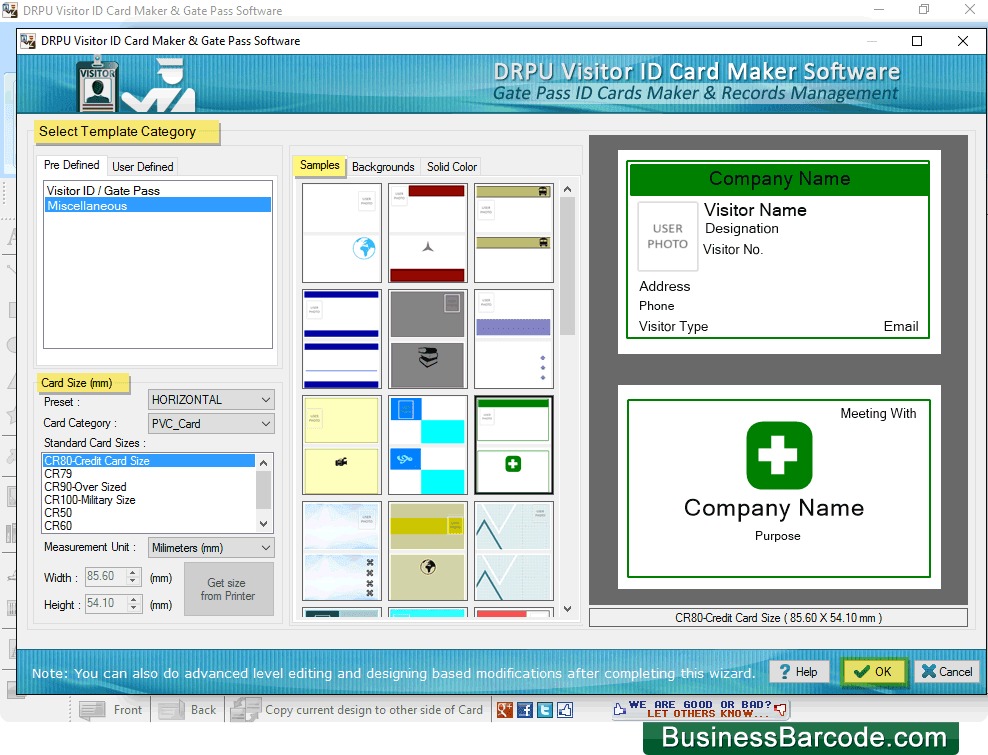This screenshot has width=988, height=755.
Task: Pick the yellow camera sample template
Action: click(x=341, y=445)
